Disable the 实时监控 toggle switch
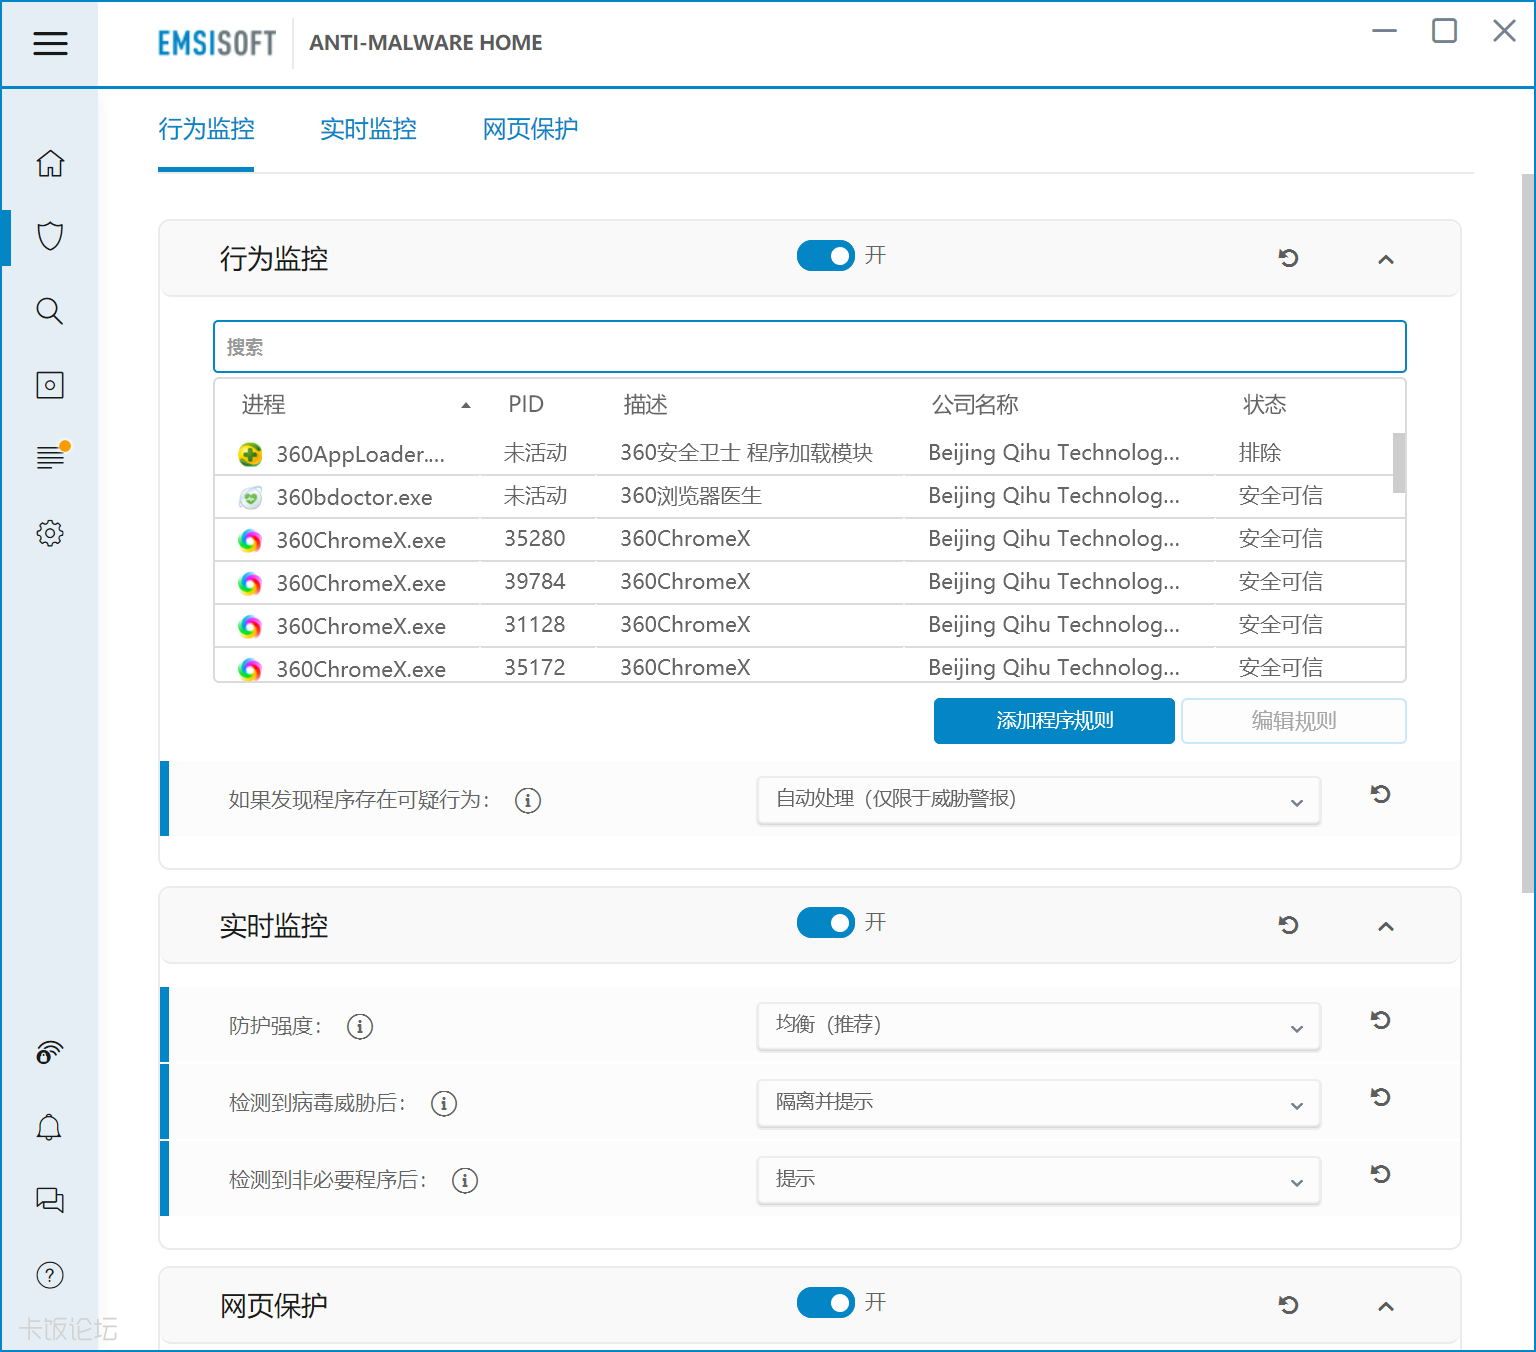The height and width of the screenshot is (1352, 1536). [x=825, y=923]
